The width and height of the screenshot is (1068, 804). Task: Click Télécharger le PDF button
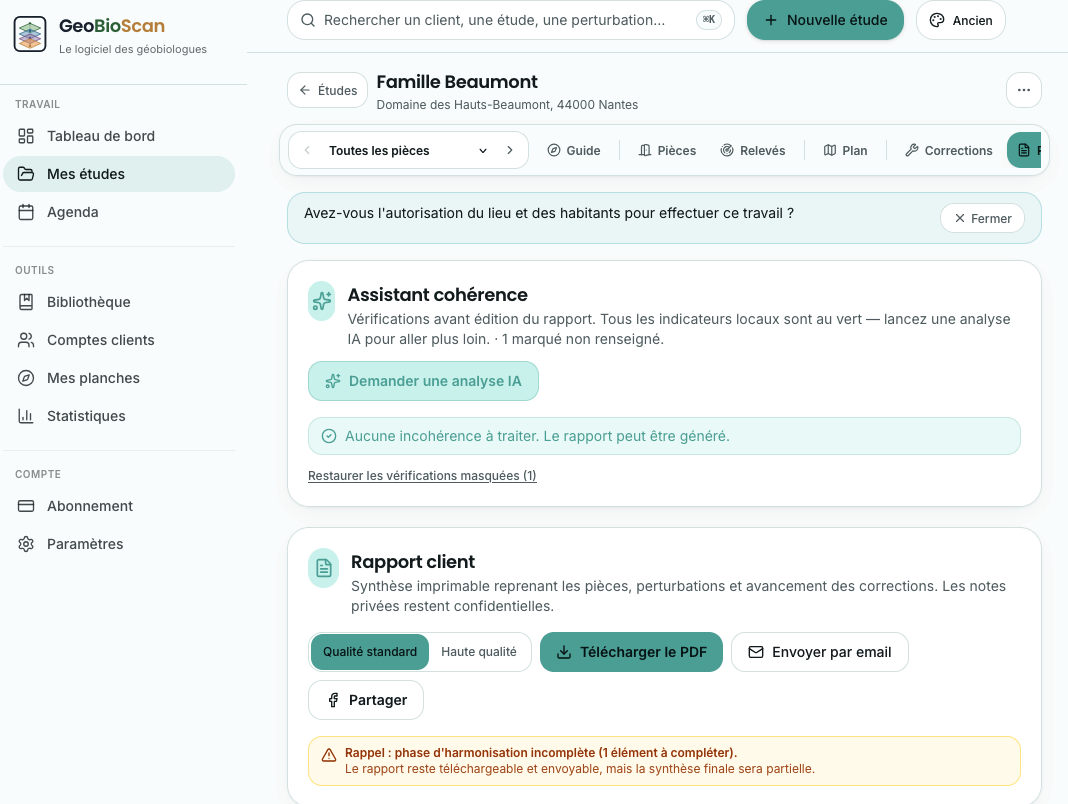tap(631, 652)
